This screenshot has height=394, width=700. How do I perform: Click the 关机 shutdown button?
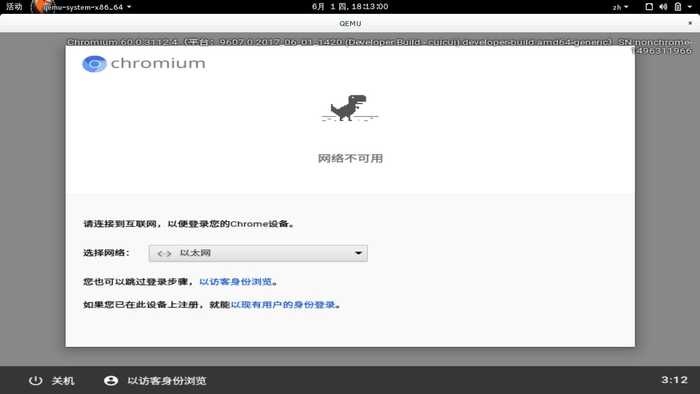pyautogui.click(x=52, y=381)
